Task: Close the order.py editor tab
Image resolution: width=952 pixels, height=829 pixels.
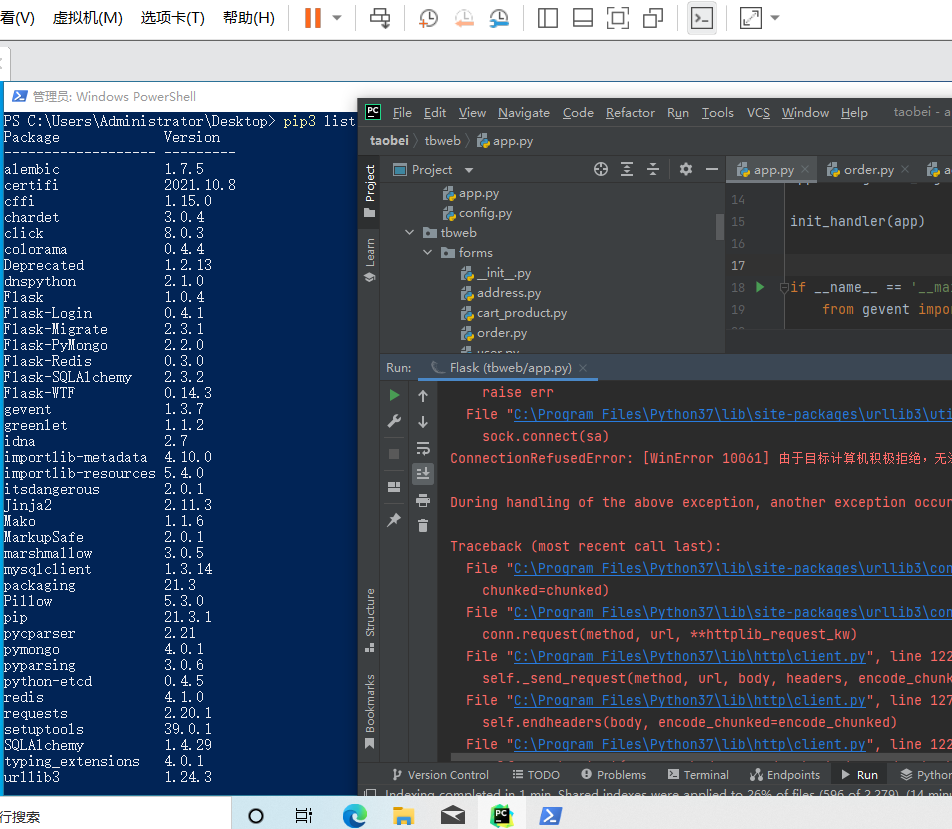Action: click(905, 169)
